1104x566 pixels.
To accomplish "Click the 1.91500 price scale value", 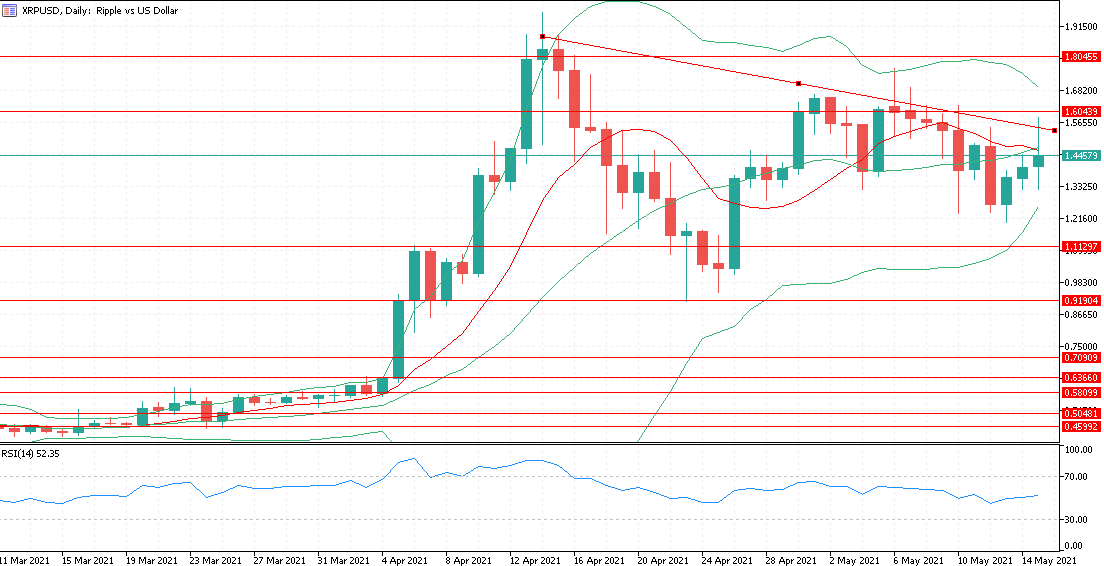I will click(x=1083, y=27).
